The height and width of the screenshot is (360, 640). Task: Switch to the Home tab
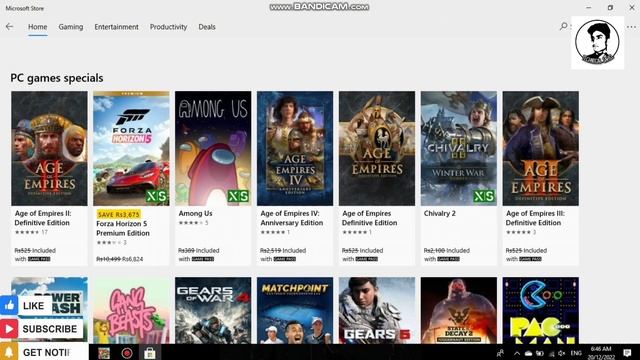[x=38, y=27]
